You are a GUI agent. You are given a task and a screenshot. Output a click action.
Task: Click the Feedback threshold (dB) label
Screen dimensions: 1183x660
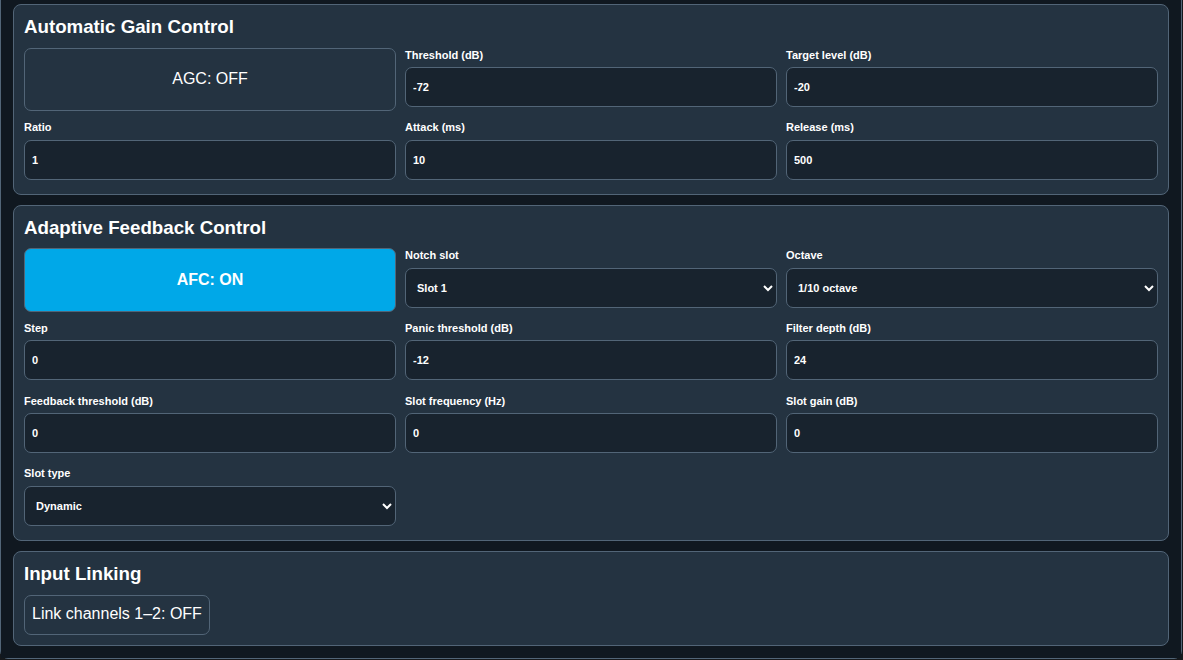point(88,401)
